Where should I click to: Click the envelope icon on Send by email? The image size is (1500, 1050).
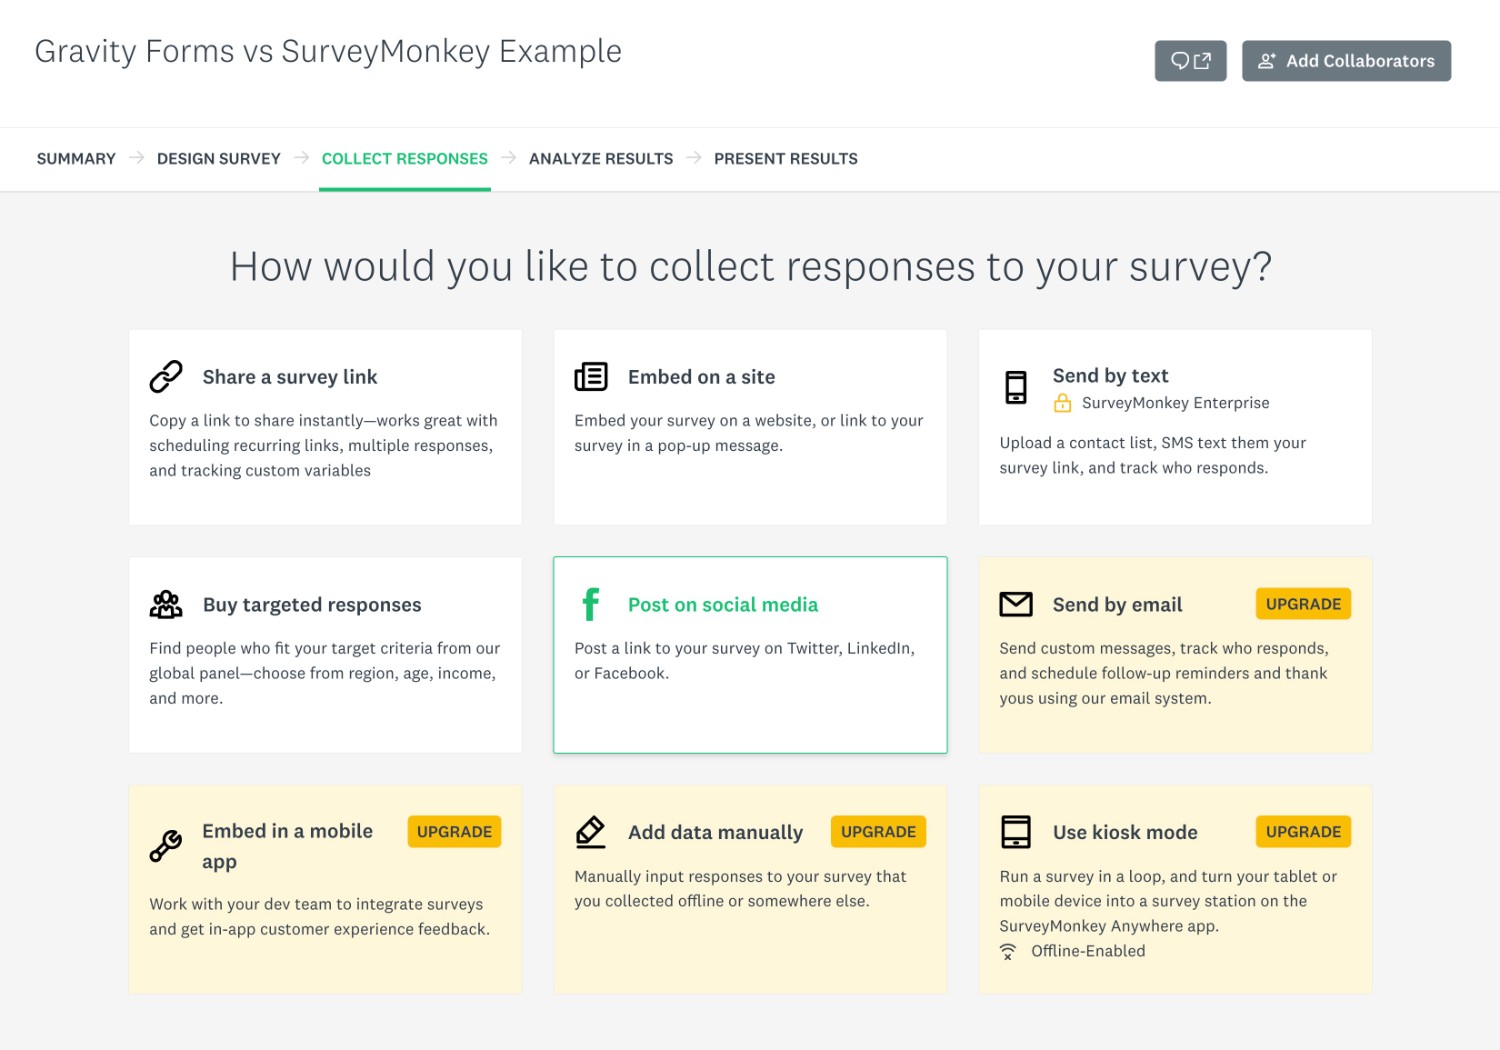(1016, 604)
